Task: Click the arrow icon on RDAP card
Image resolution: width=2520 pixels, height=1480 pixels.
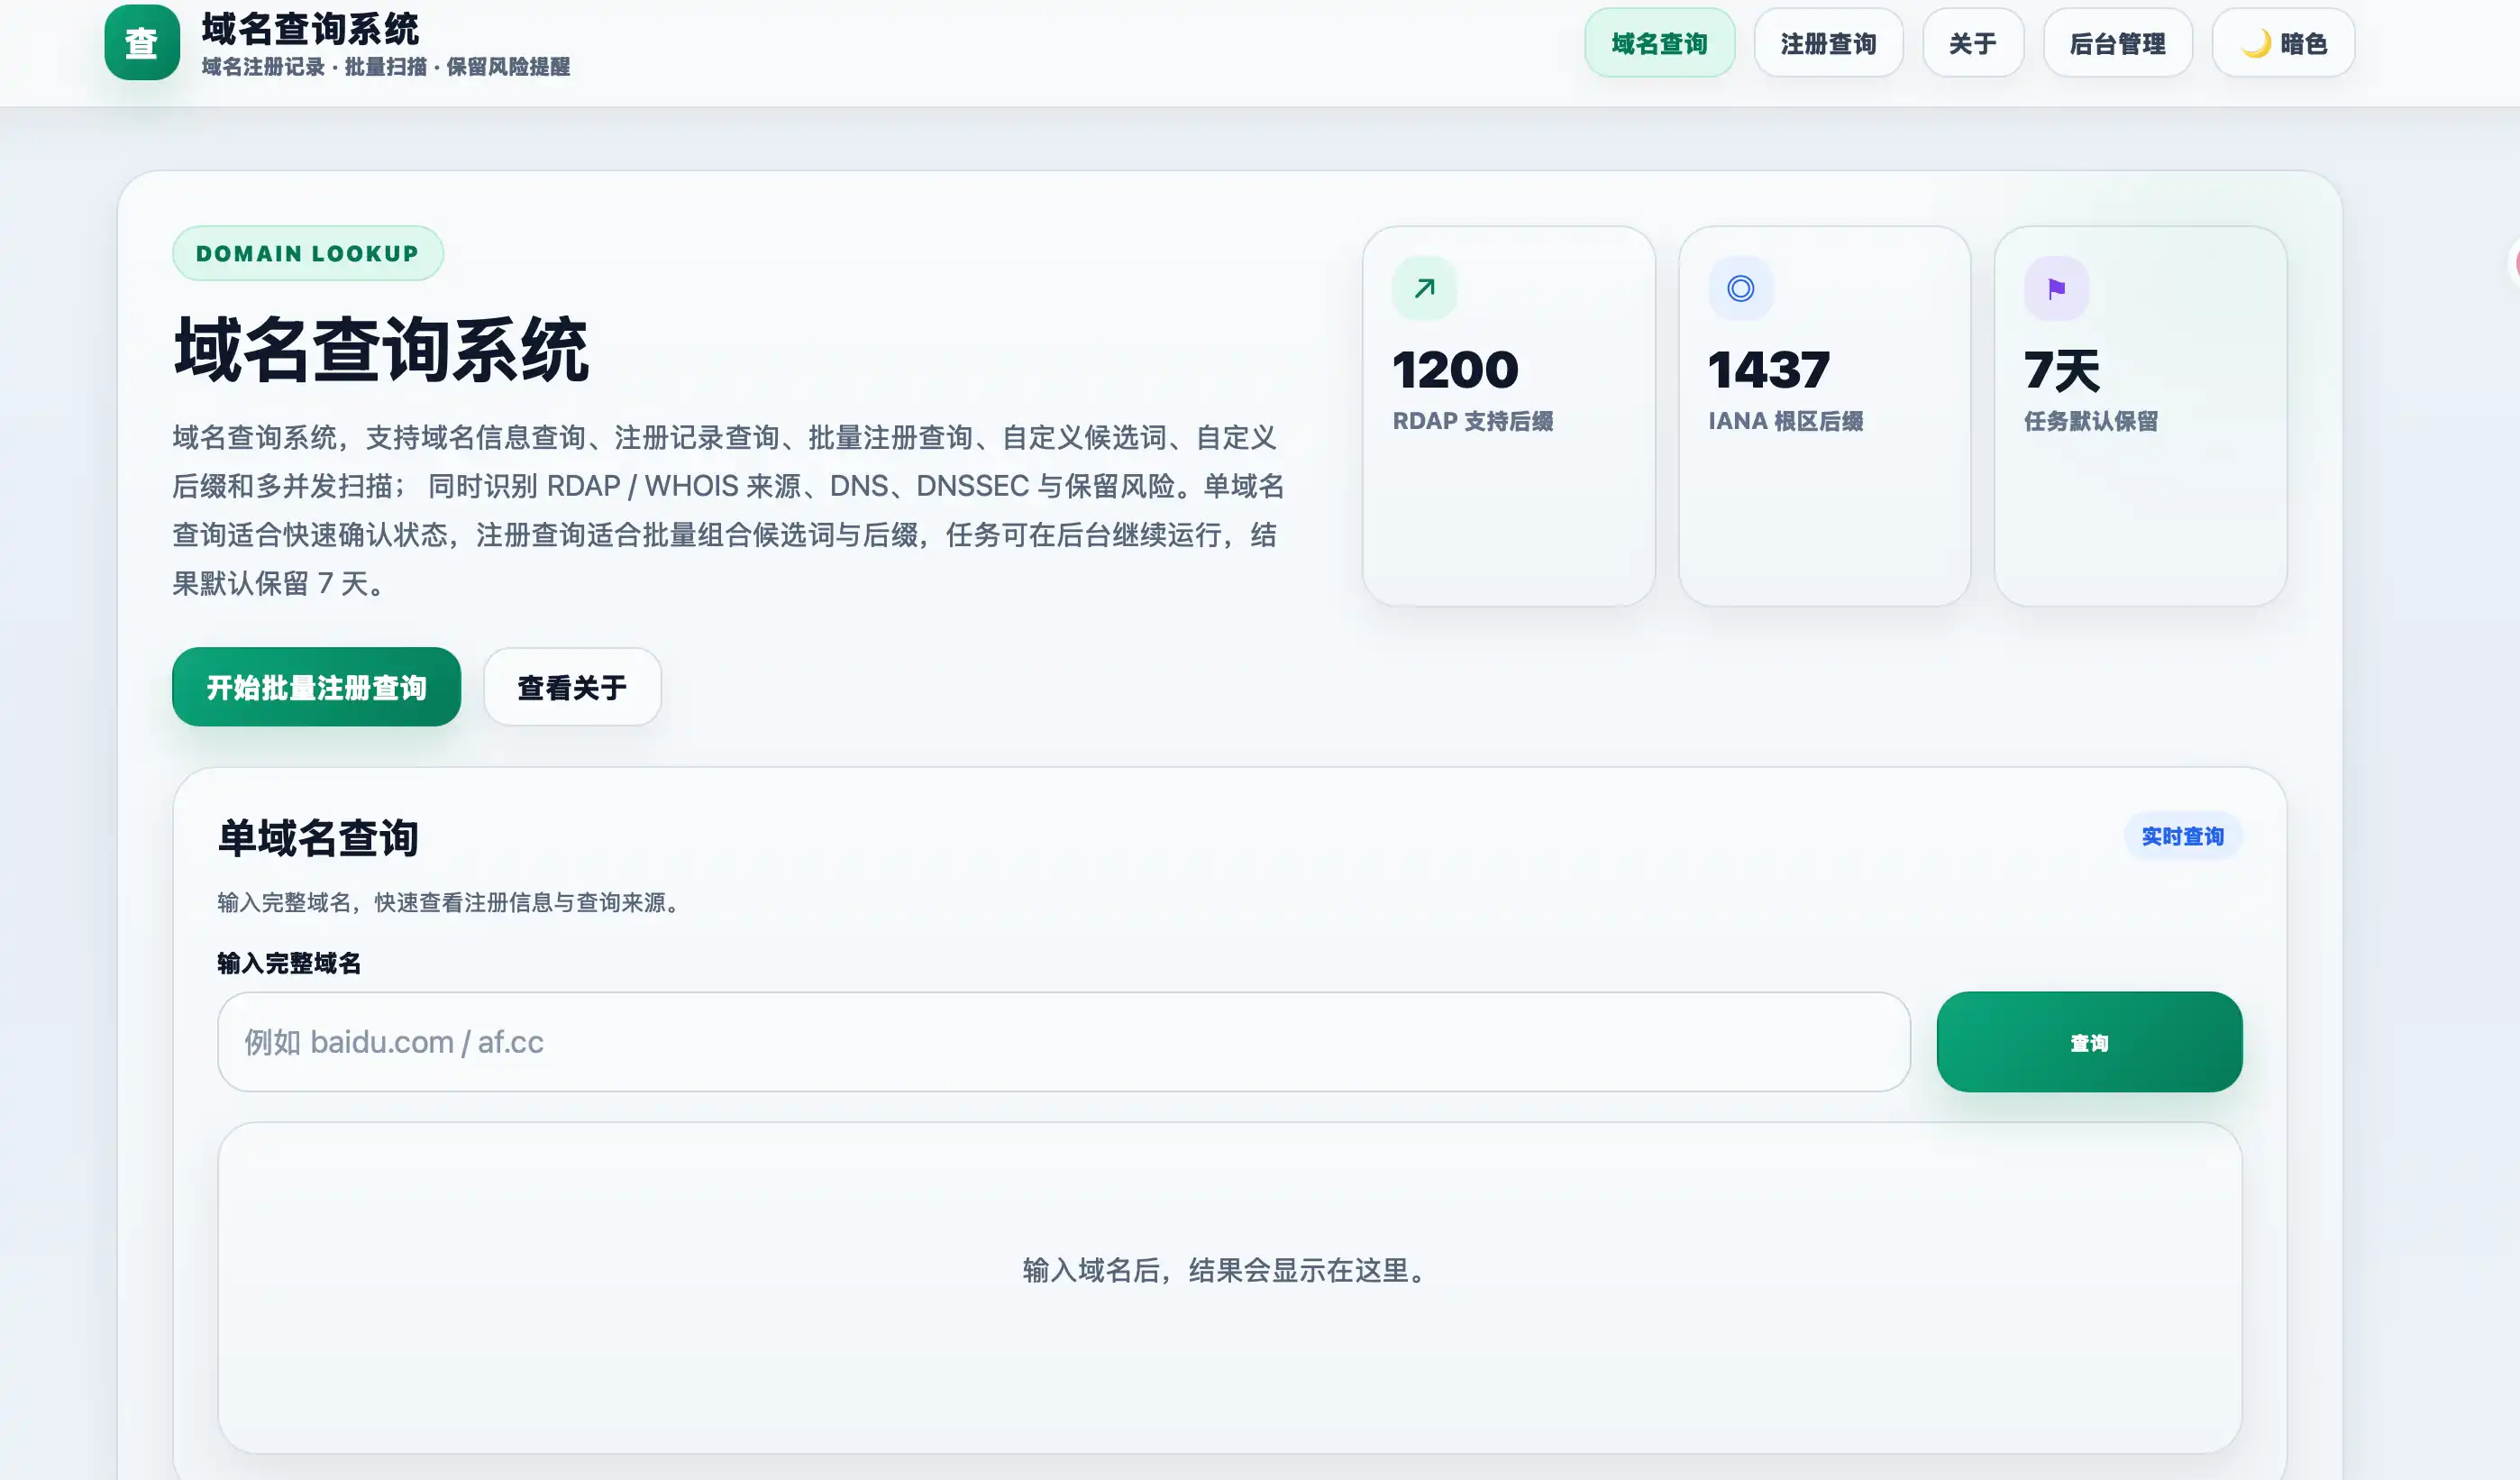Action: pos(1424,288)
